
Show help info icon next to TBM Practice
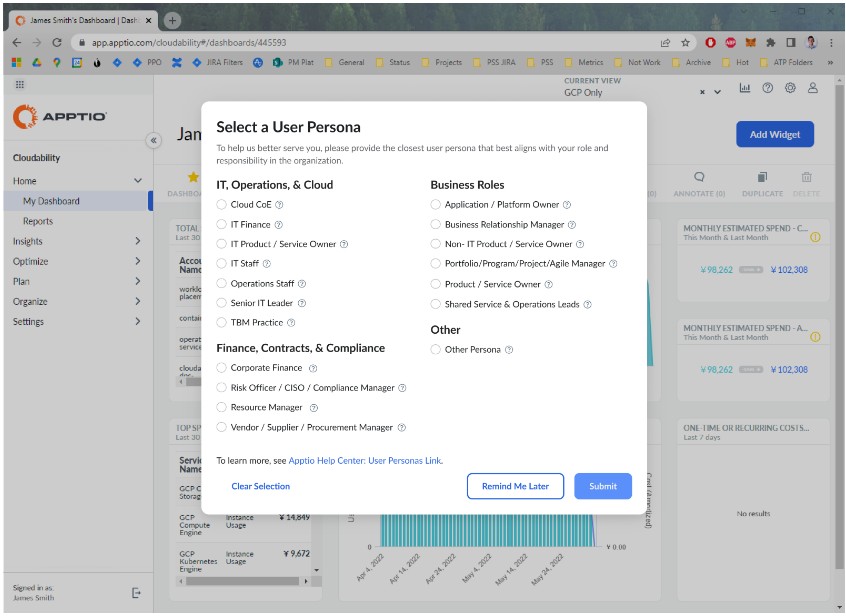click(291, 323)
